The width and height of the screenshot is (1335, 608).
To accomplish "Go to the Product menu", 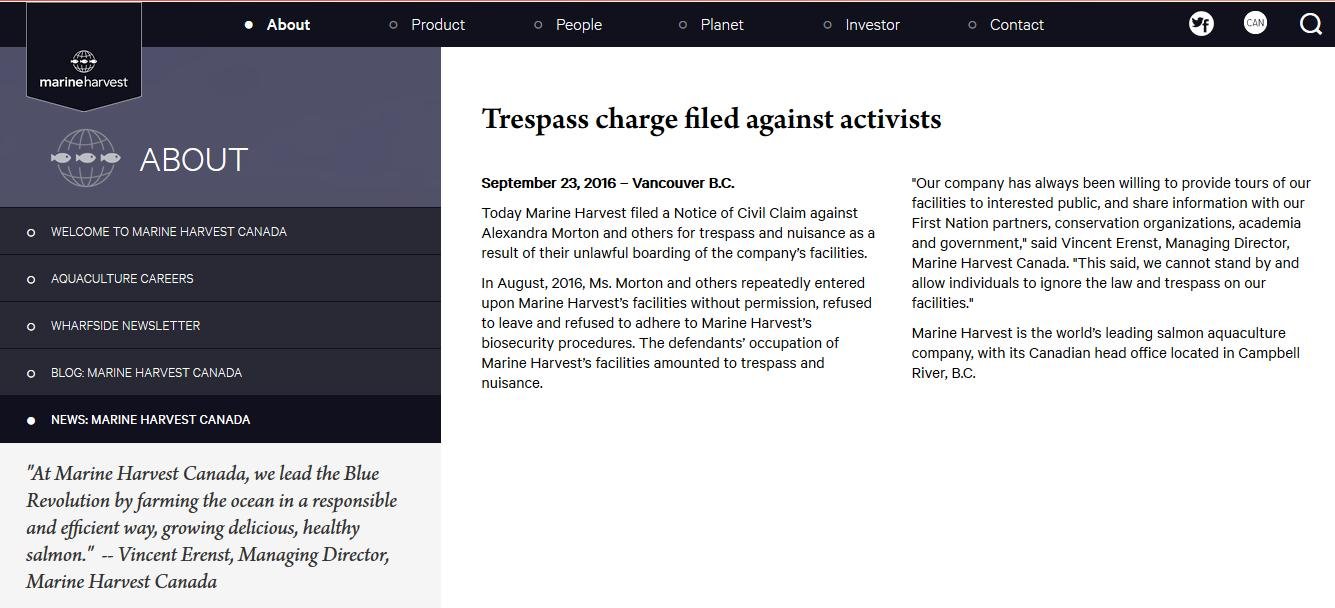I will pos(437,25).
